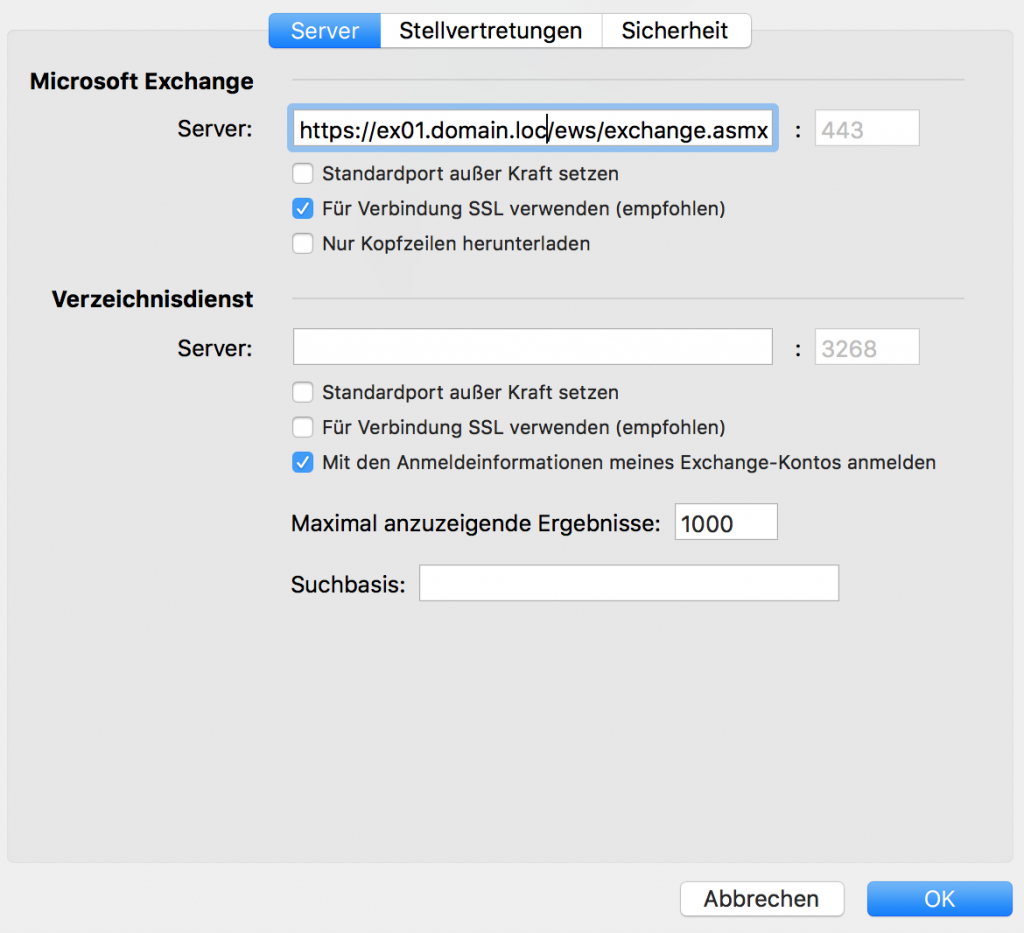The height and width of the screenshot is (933, 1024).
Task: Click the directory port field showing 3268
Action: (x=867, y=347)
